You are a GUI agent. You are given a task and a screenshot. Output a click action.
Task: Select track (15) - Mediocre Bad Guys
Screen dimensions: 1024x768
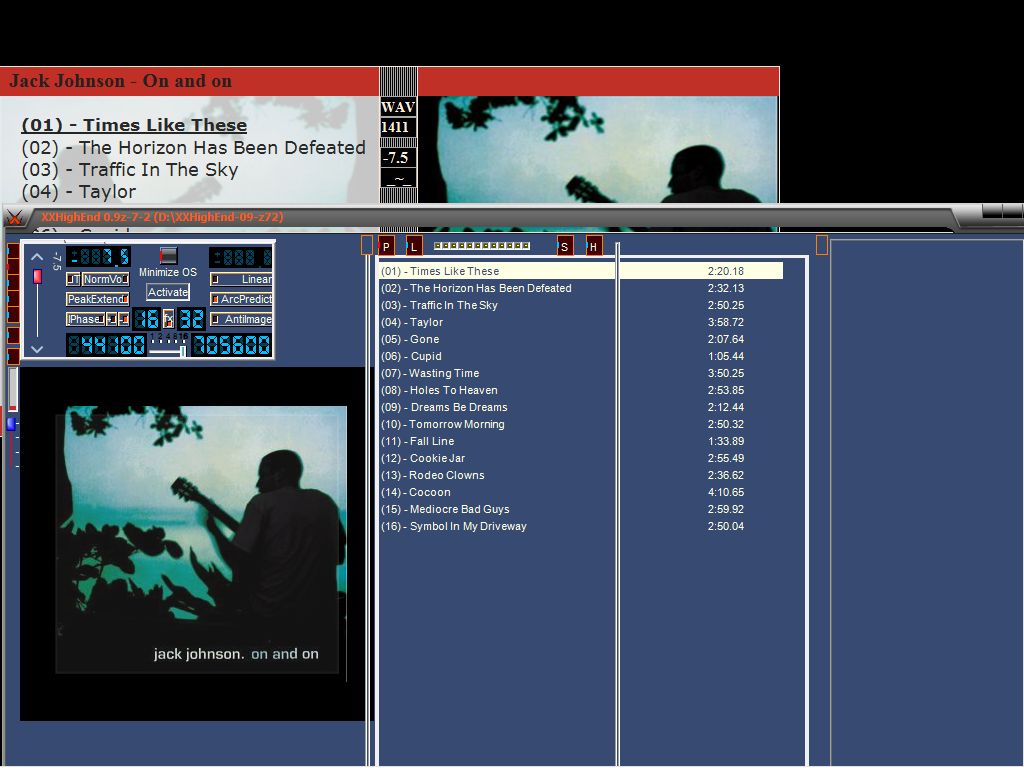coord(581,509)
